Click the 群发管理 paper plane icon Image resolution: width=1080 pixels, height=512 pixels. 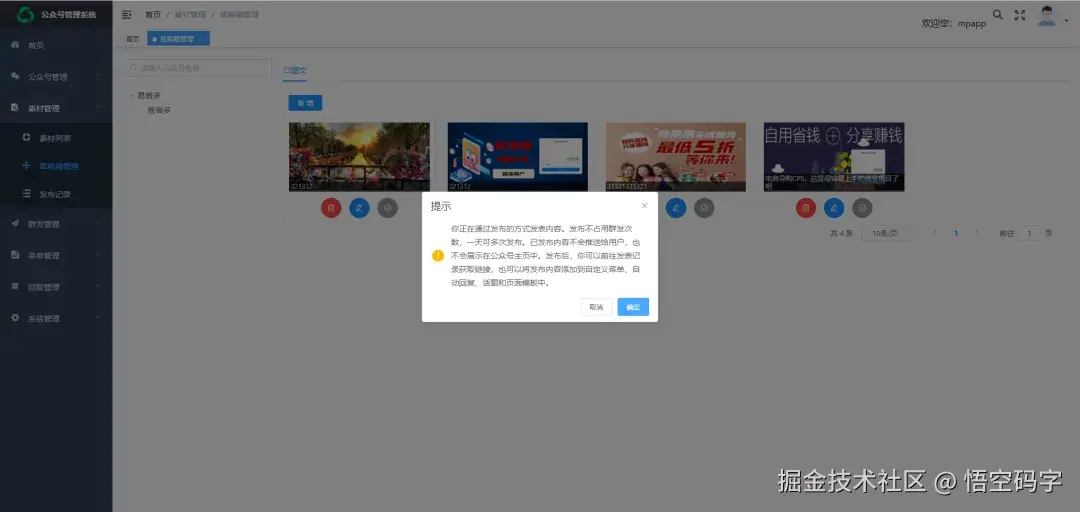tap(15, 223)
